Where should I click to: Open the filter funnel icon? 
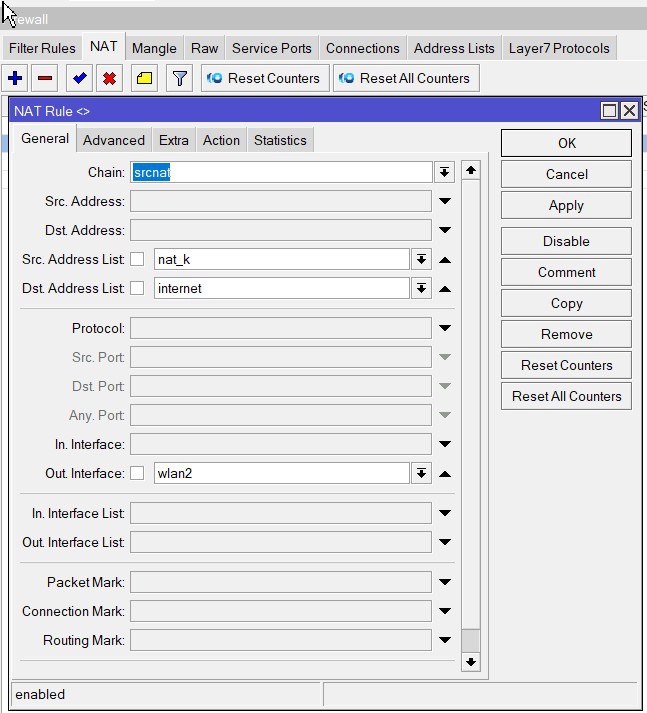coord(180,78)
